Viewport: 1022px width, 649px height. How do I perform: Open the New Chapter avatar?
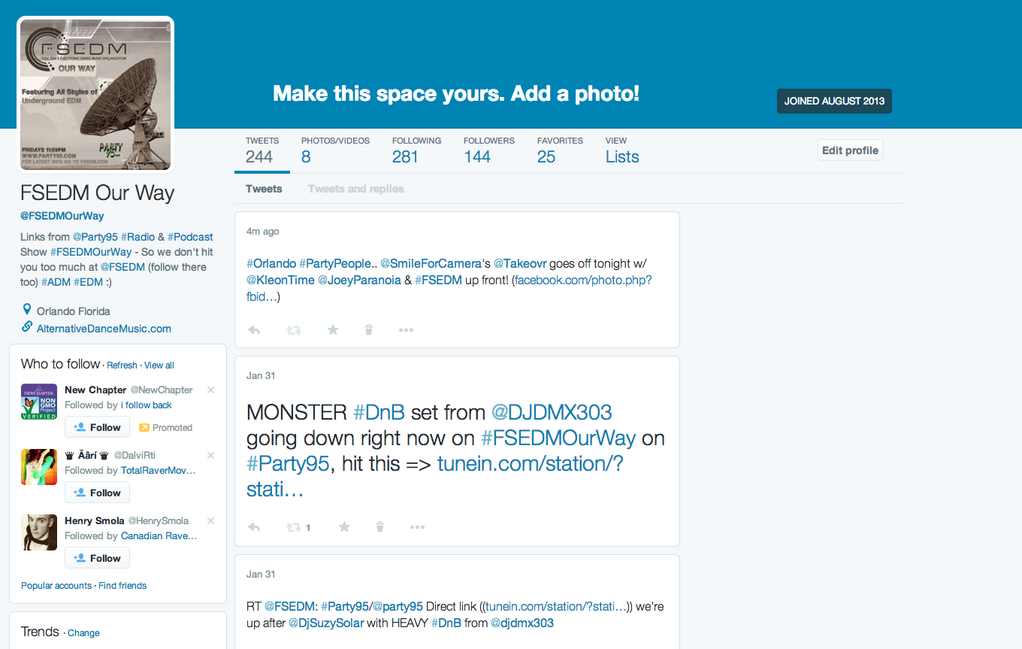(39, 401)
